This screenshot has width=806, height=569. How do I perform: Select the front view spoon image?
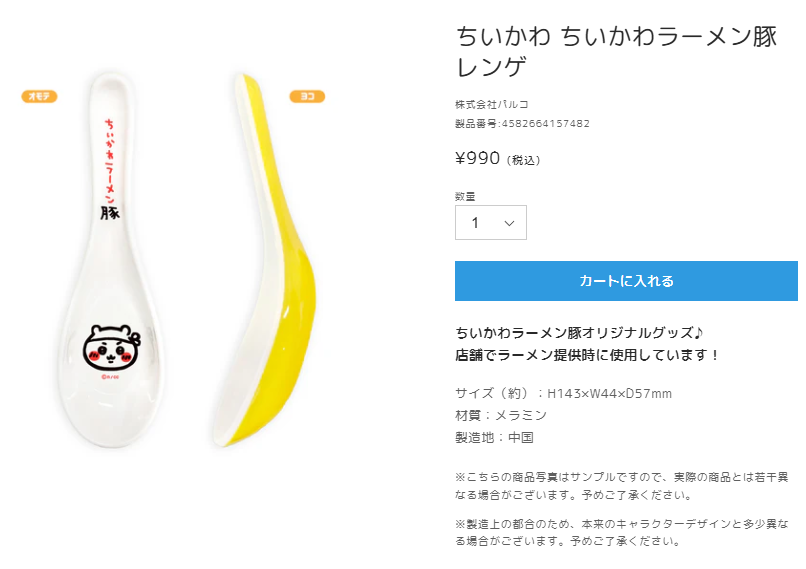[112, 260]
